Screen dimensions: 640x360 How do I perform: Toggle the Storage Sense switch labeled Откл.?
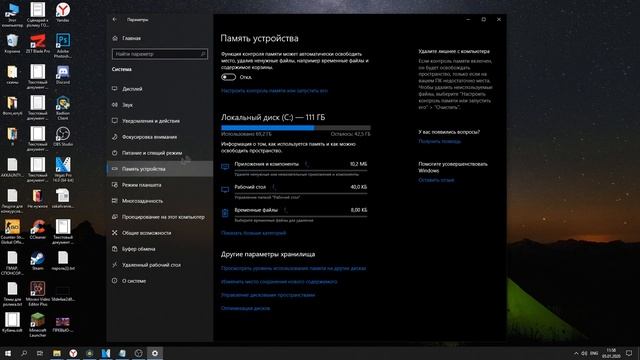point(229,77)
